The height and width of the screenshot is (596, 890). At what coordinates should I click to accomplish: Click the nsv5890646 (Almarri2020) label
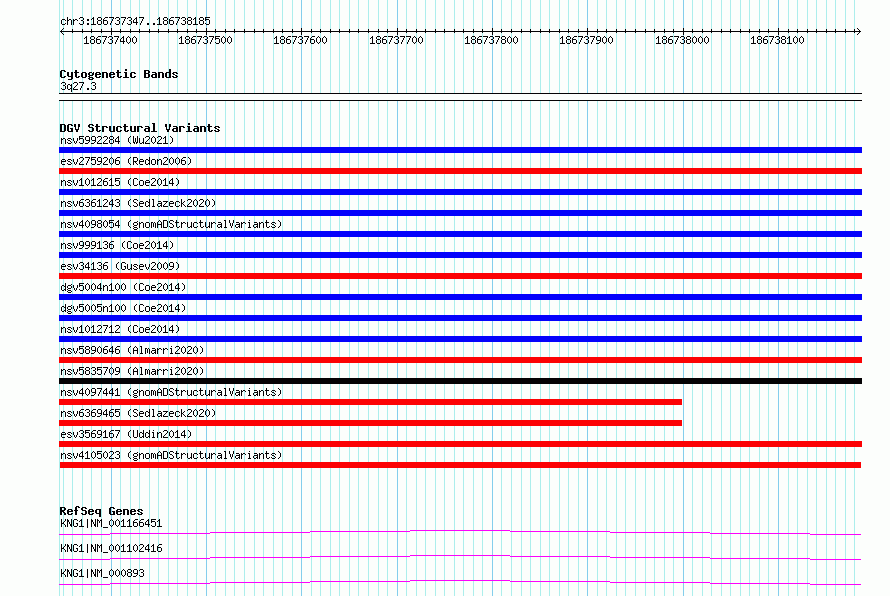pyautogui.click(x=132, y=350)
